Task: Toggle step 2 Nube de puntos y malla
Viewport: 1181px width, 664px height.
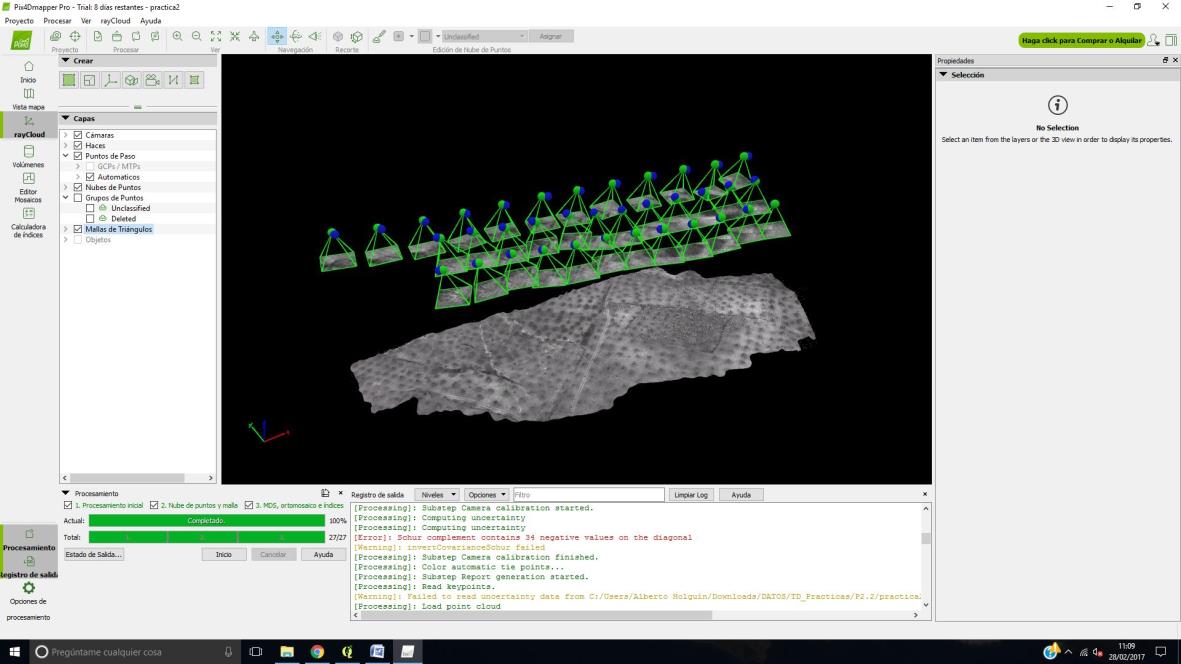Action: pos(154,505)
